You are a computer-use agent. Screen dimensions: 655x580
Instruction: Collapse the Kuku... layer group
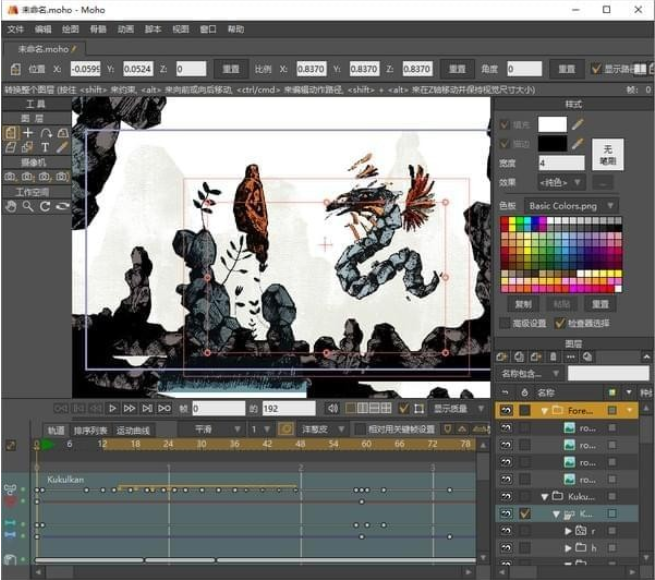point(545,496)
